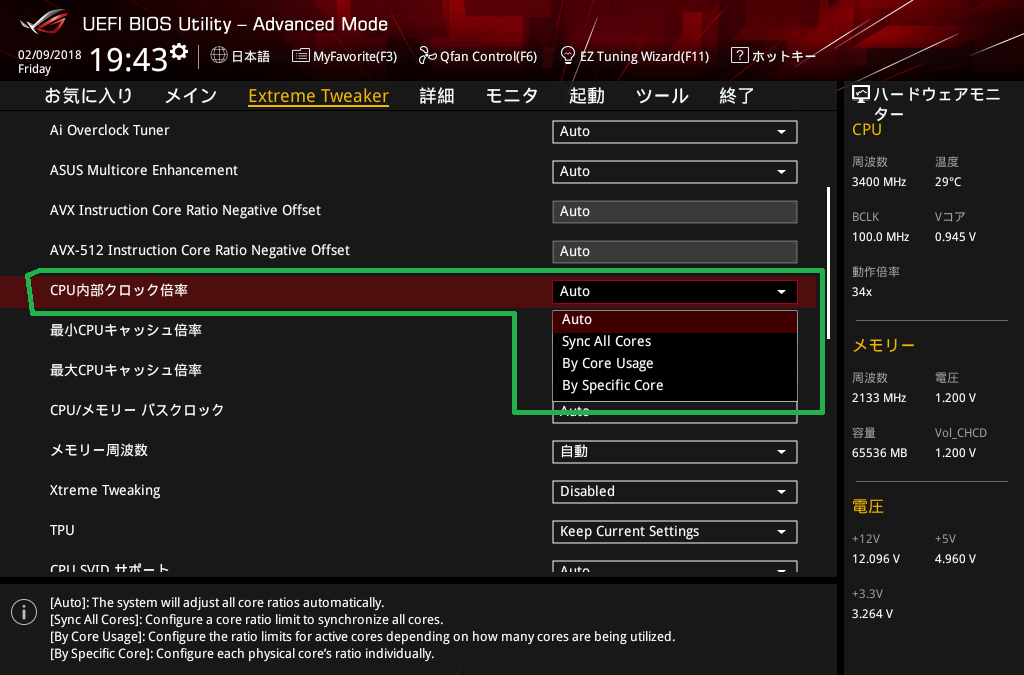Select the メモリー周波数 label

(x=99, y=450)
